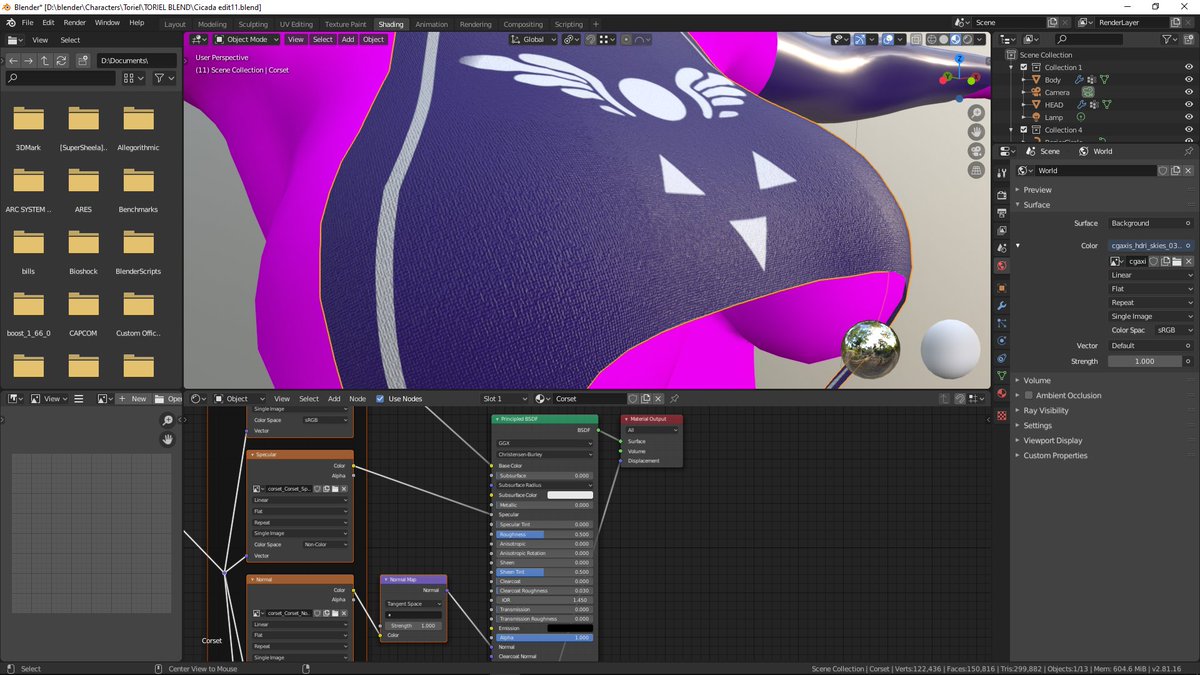1200x675 pixels.
Task: Uncheck the Use Nodes checkbox
Action: pyautogui.click(x=380, y=399)
